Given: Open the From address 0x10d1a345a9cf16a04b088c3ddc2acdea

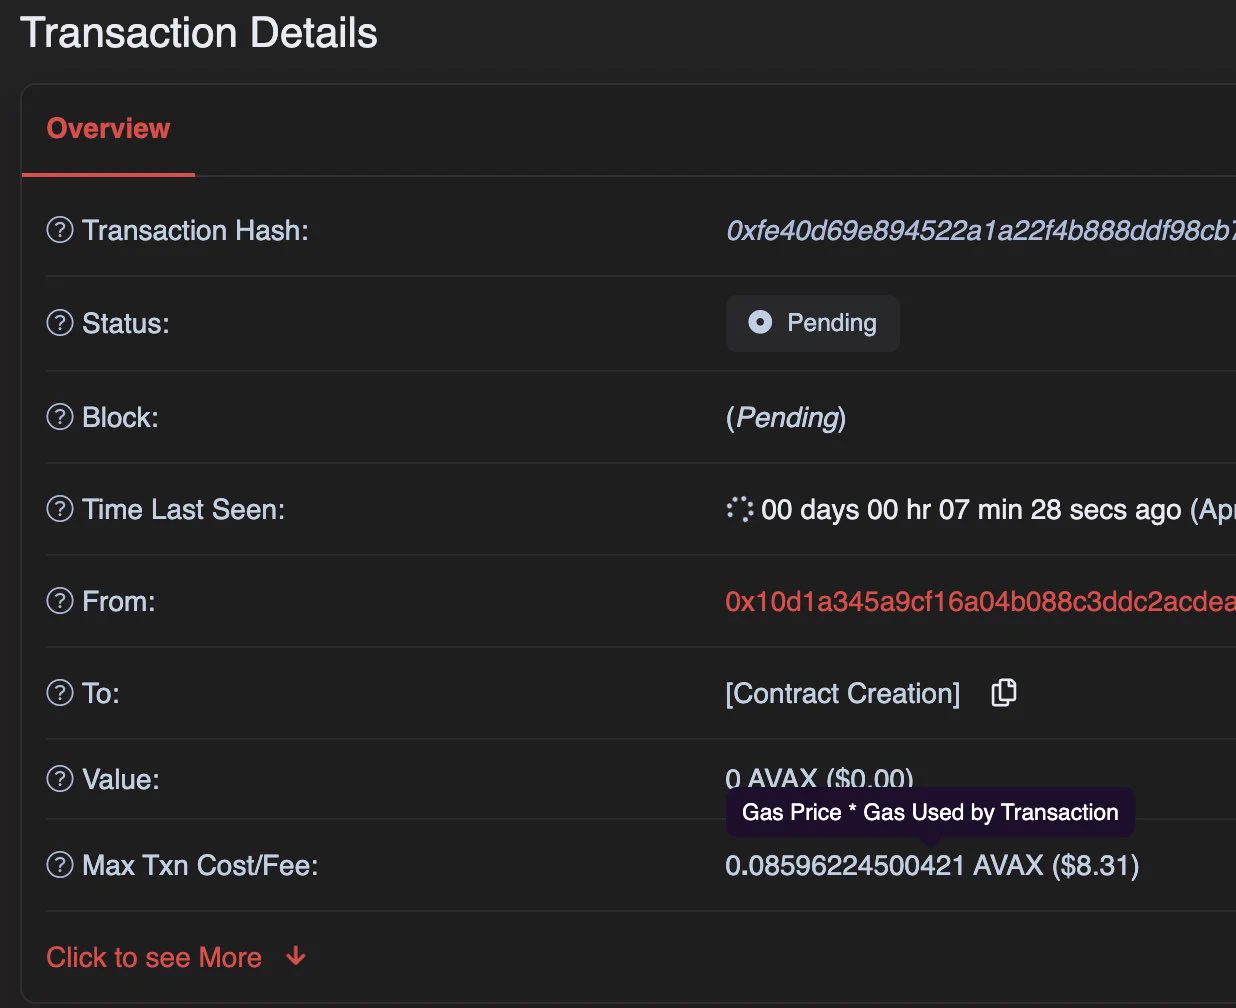Looking at the screenshot, I should click(x=980, y=601).
